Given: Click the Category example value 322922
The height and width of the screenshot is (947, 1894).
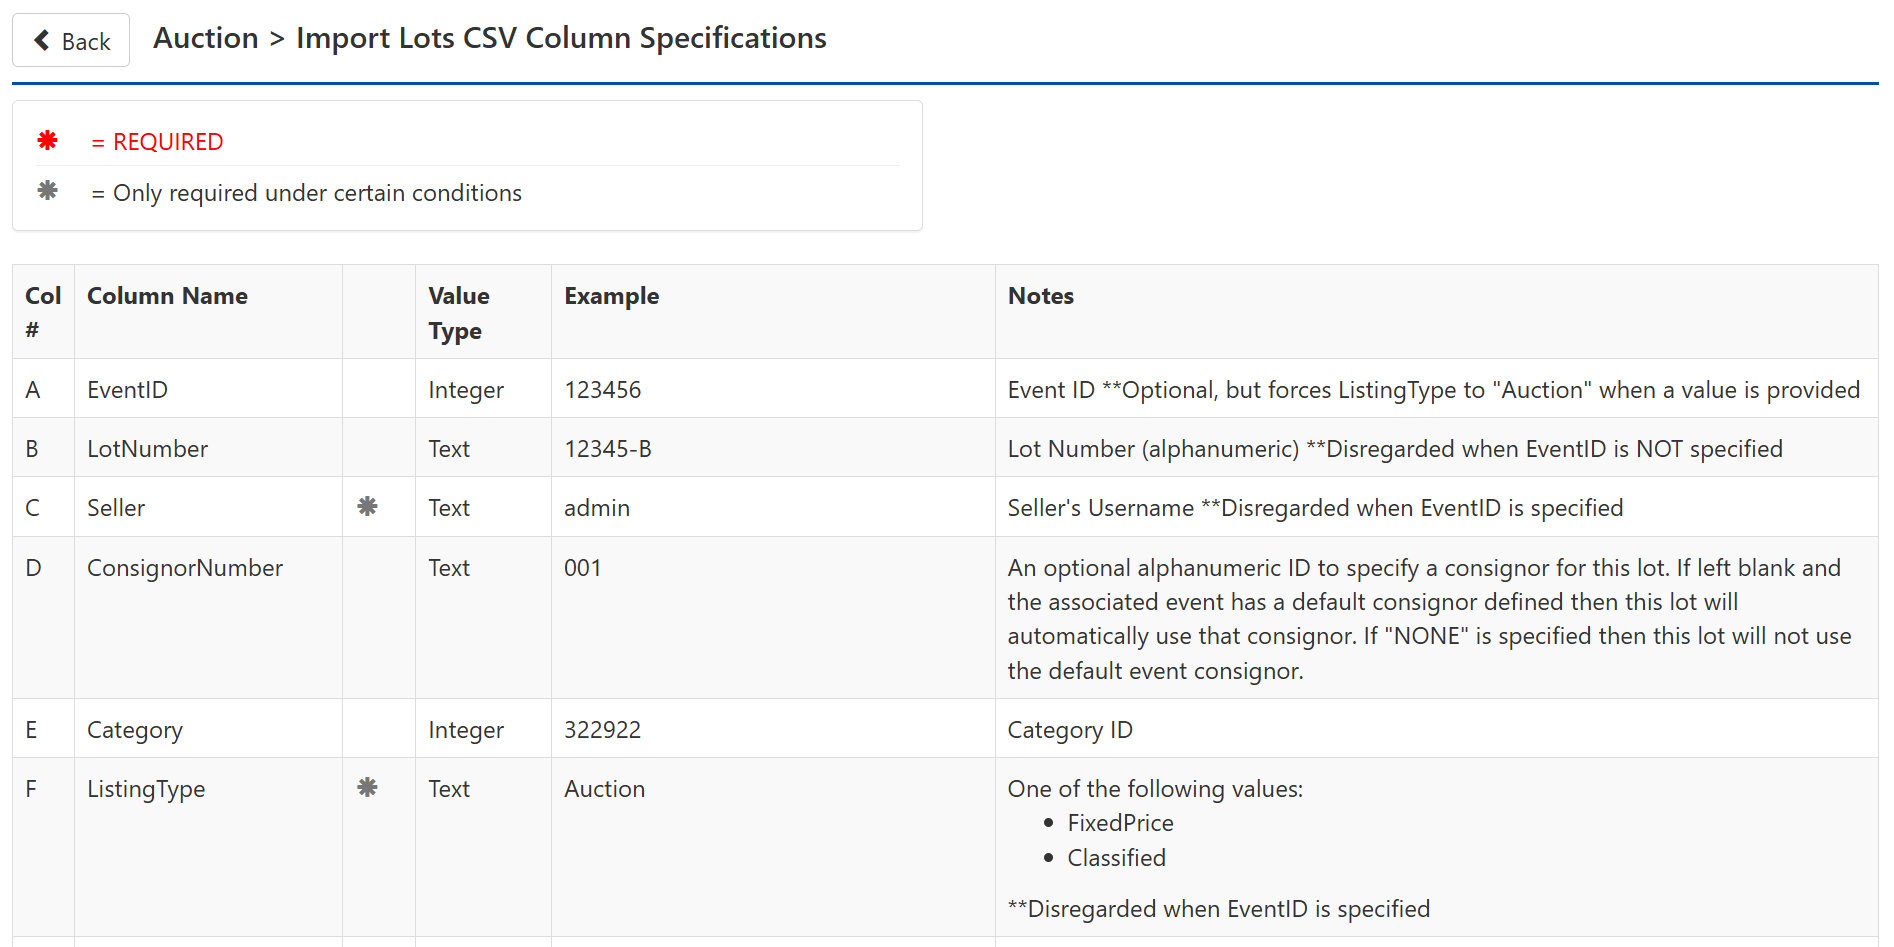Looking at the screenshot, I should (x=602, y=730).
